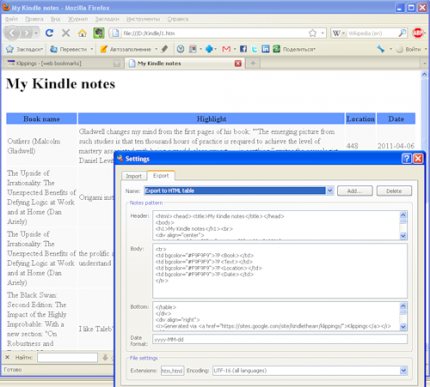Open the Закладки menu
The width and height of the screenshot is (430, 387).
click(x=107, y=19)
